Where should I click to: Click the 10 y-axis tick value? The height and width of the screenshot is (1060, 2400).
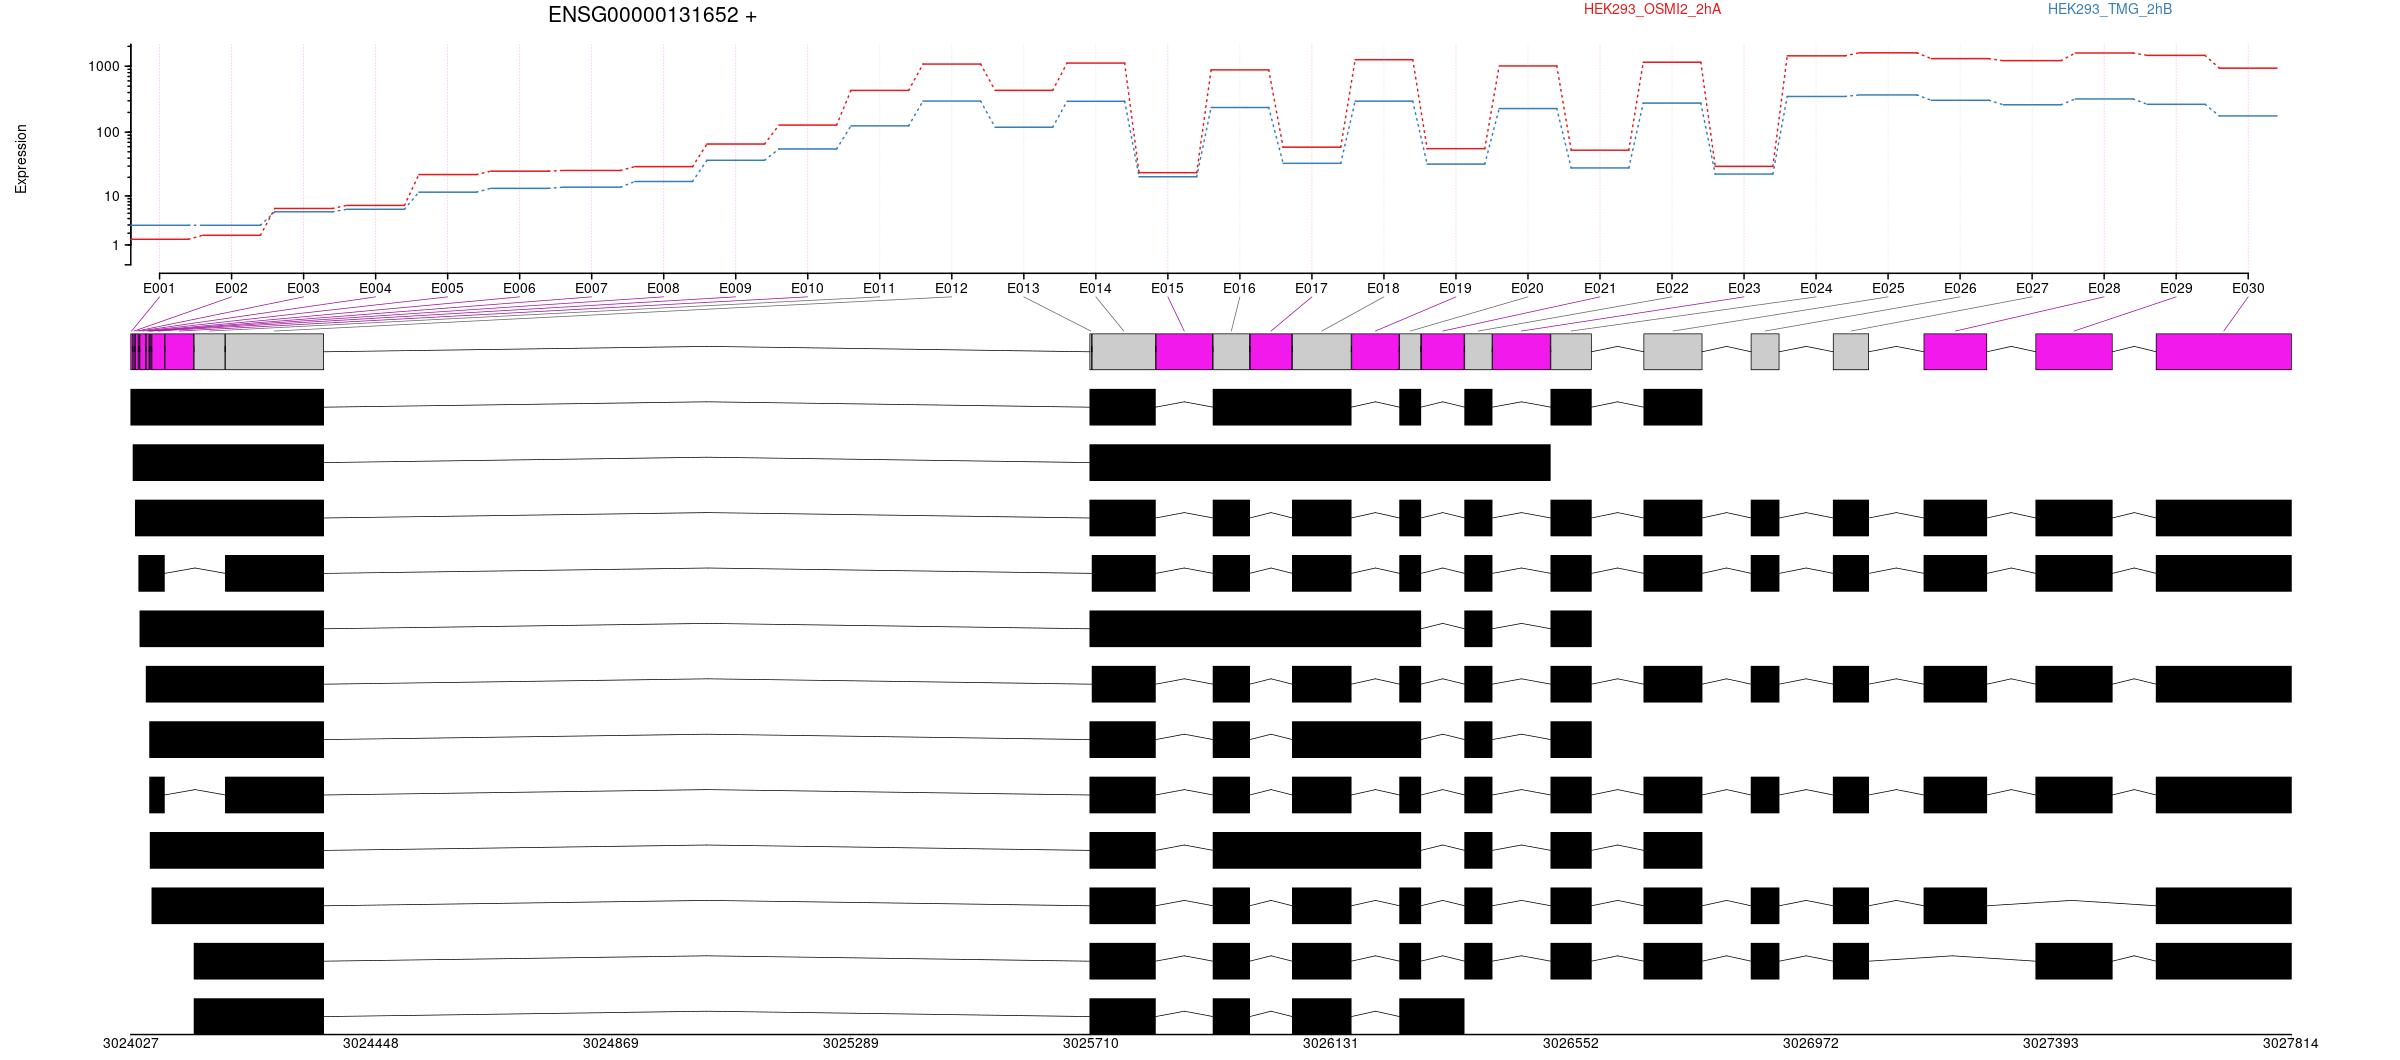112,197
